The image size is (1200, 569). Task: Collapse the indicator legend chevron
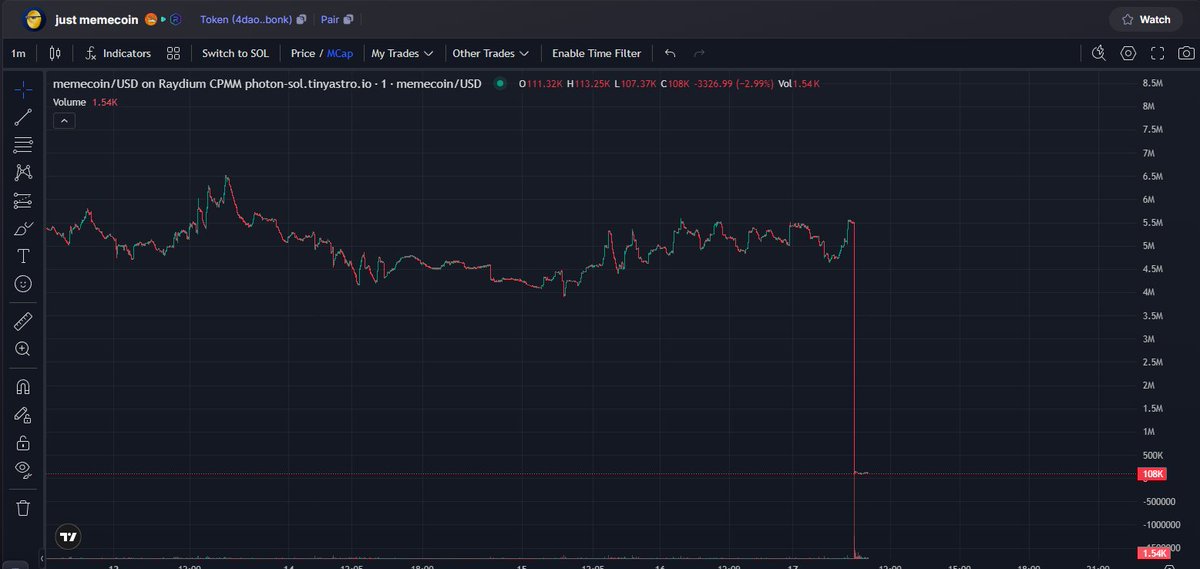tap(63, 121)
